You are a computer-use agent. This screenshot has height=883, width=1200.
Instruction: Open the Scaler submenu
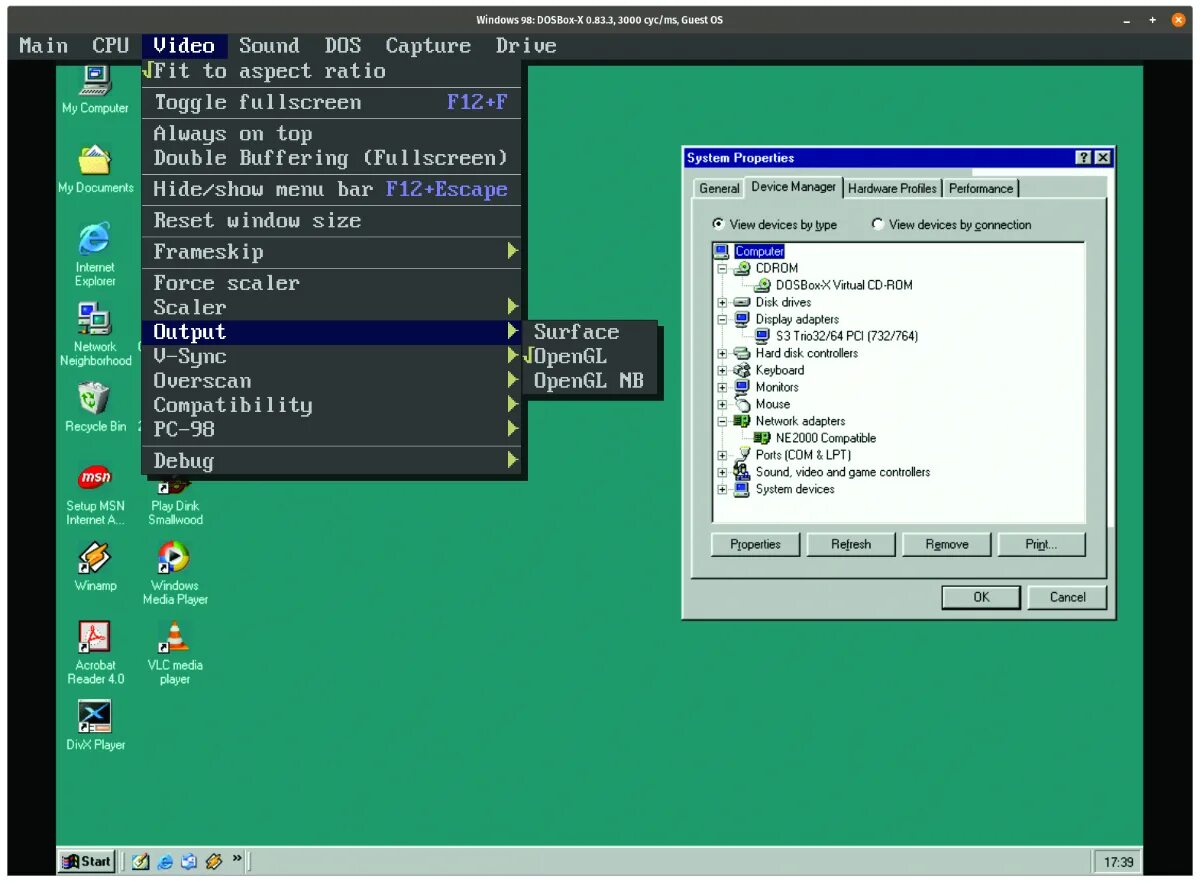pyautogui.click(x=332, y=308)
